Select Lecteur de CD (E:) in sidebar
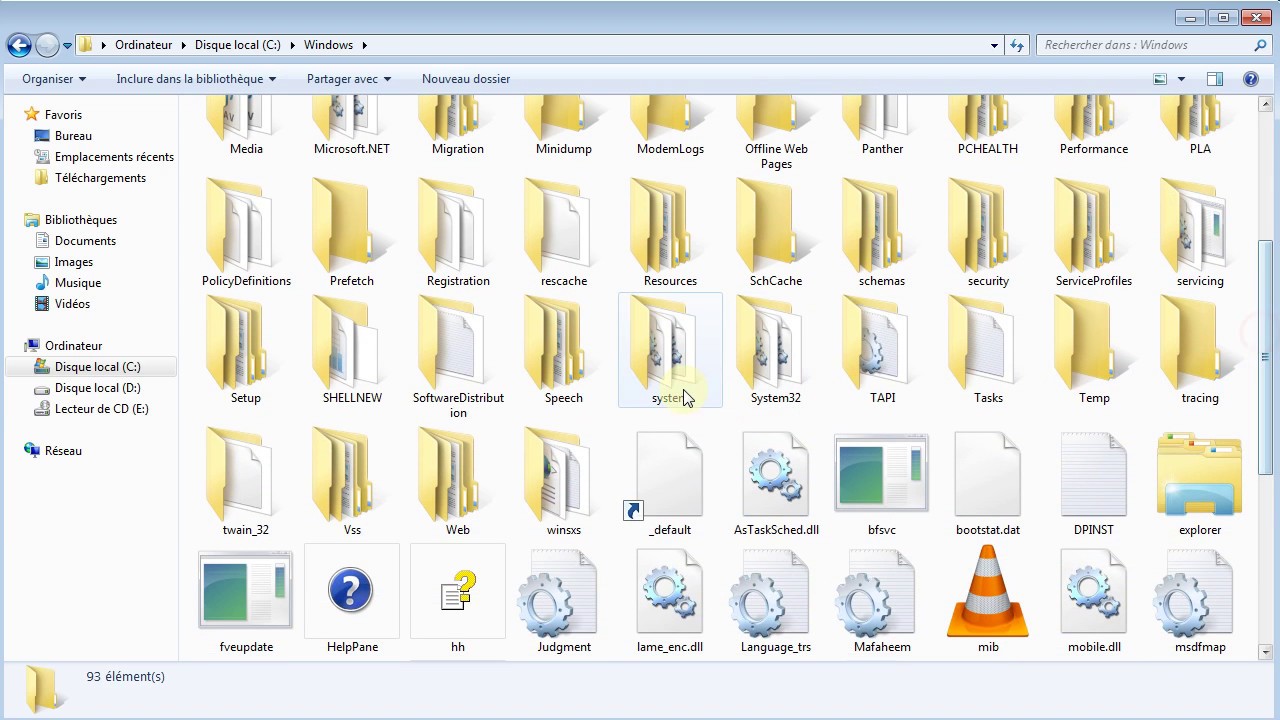1280x720 pixels. click(x=101, y=409)
